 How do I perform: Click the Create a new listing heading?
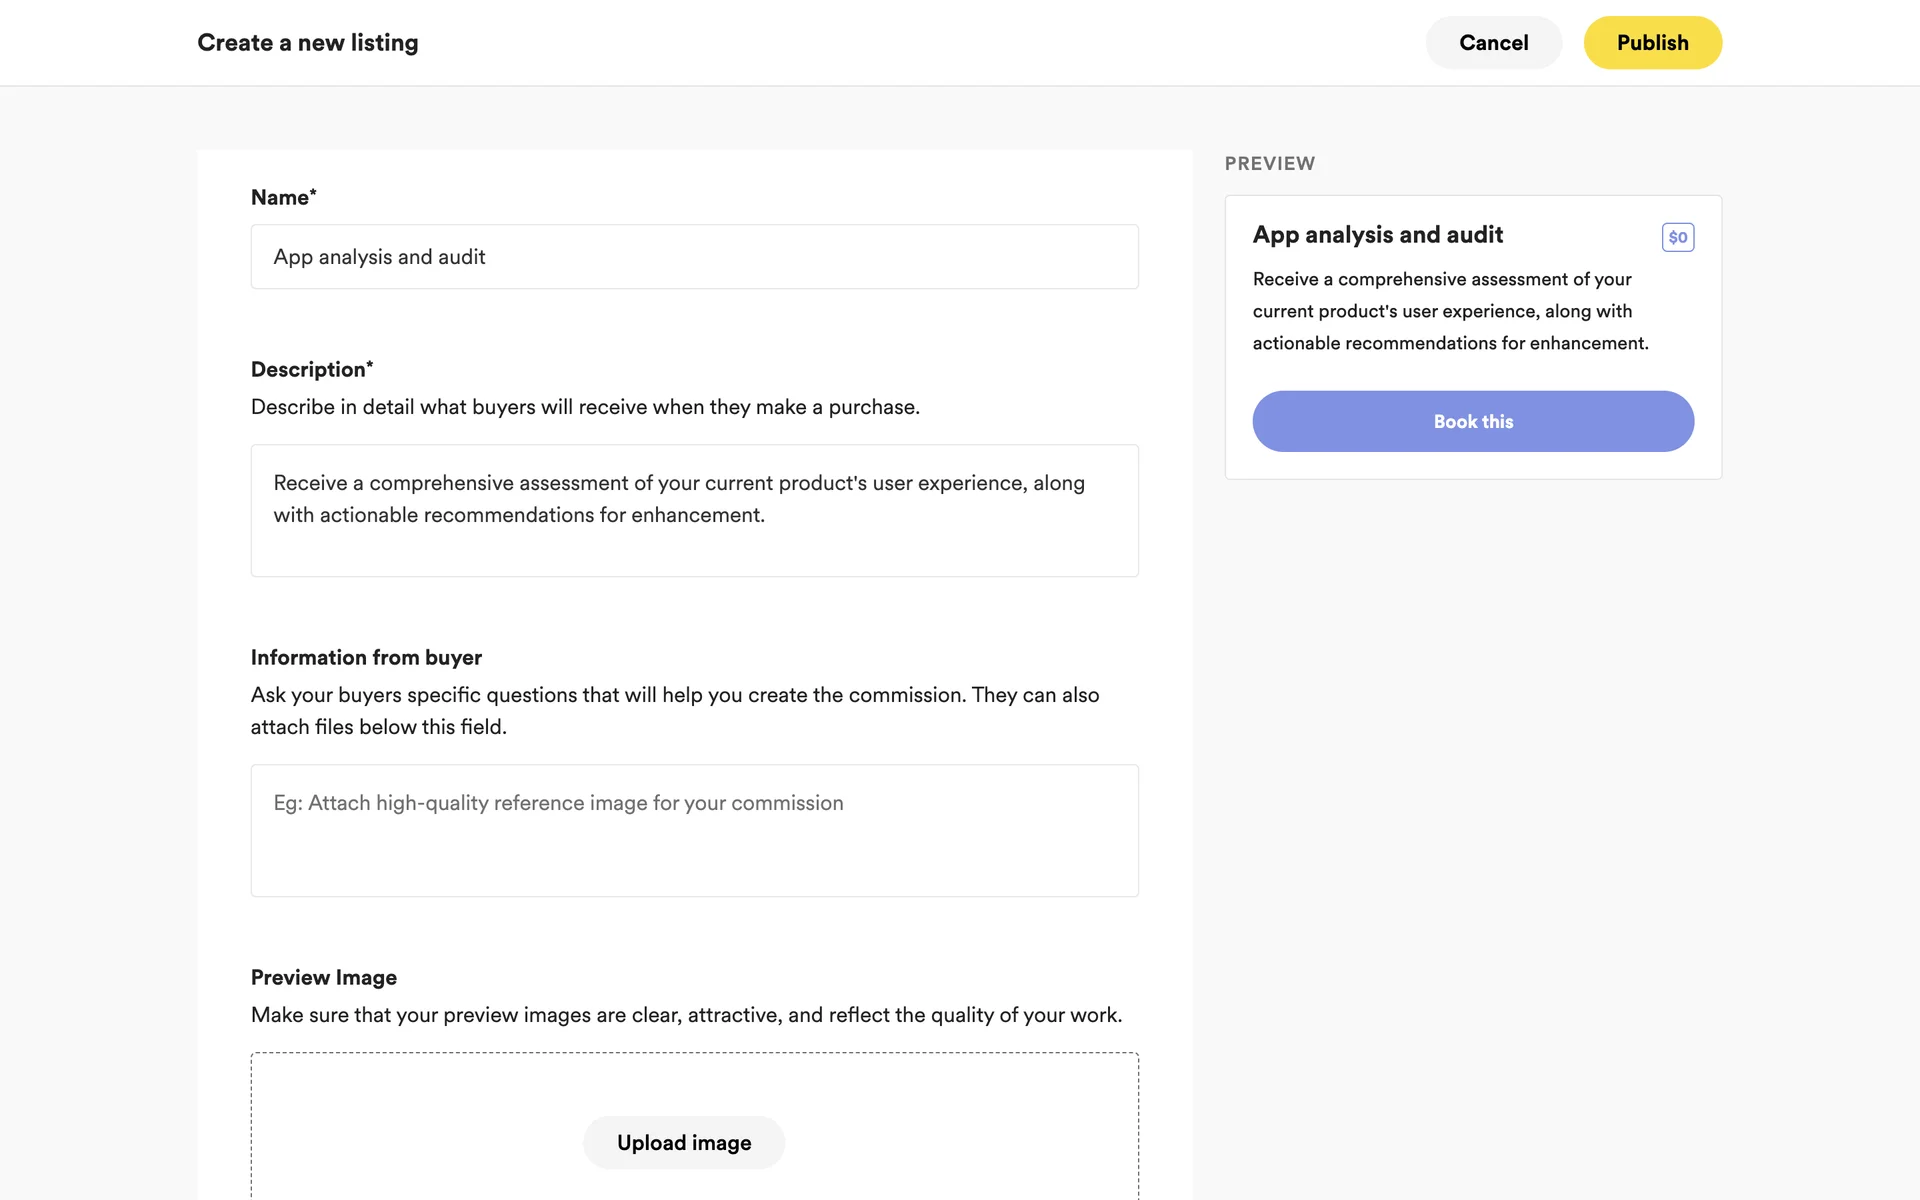pos(308,43)
